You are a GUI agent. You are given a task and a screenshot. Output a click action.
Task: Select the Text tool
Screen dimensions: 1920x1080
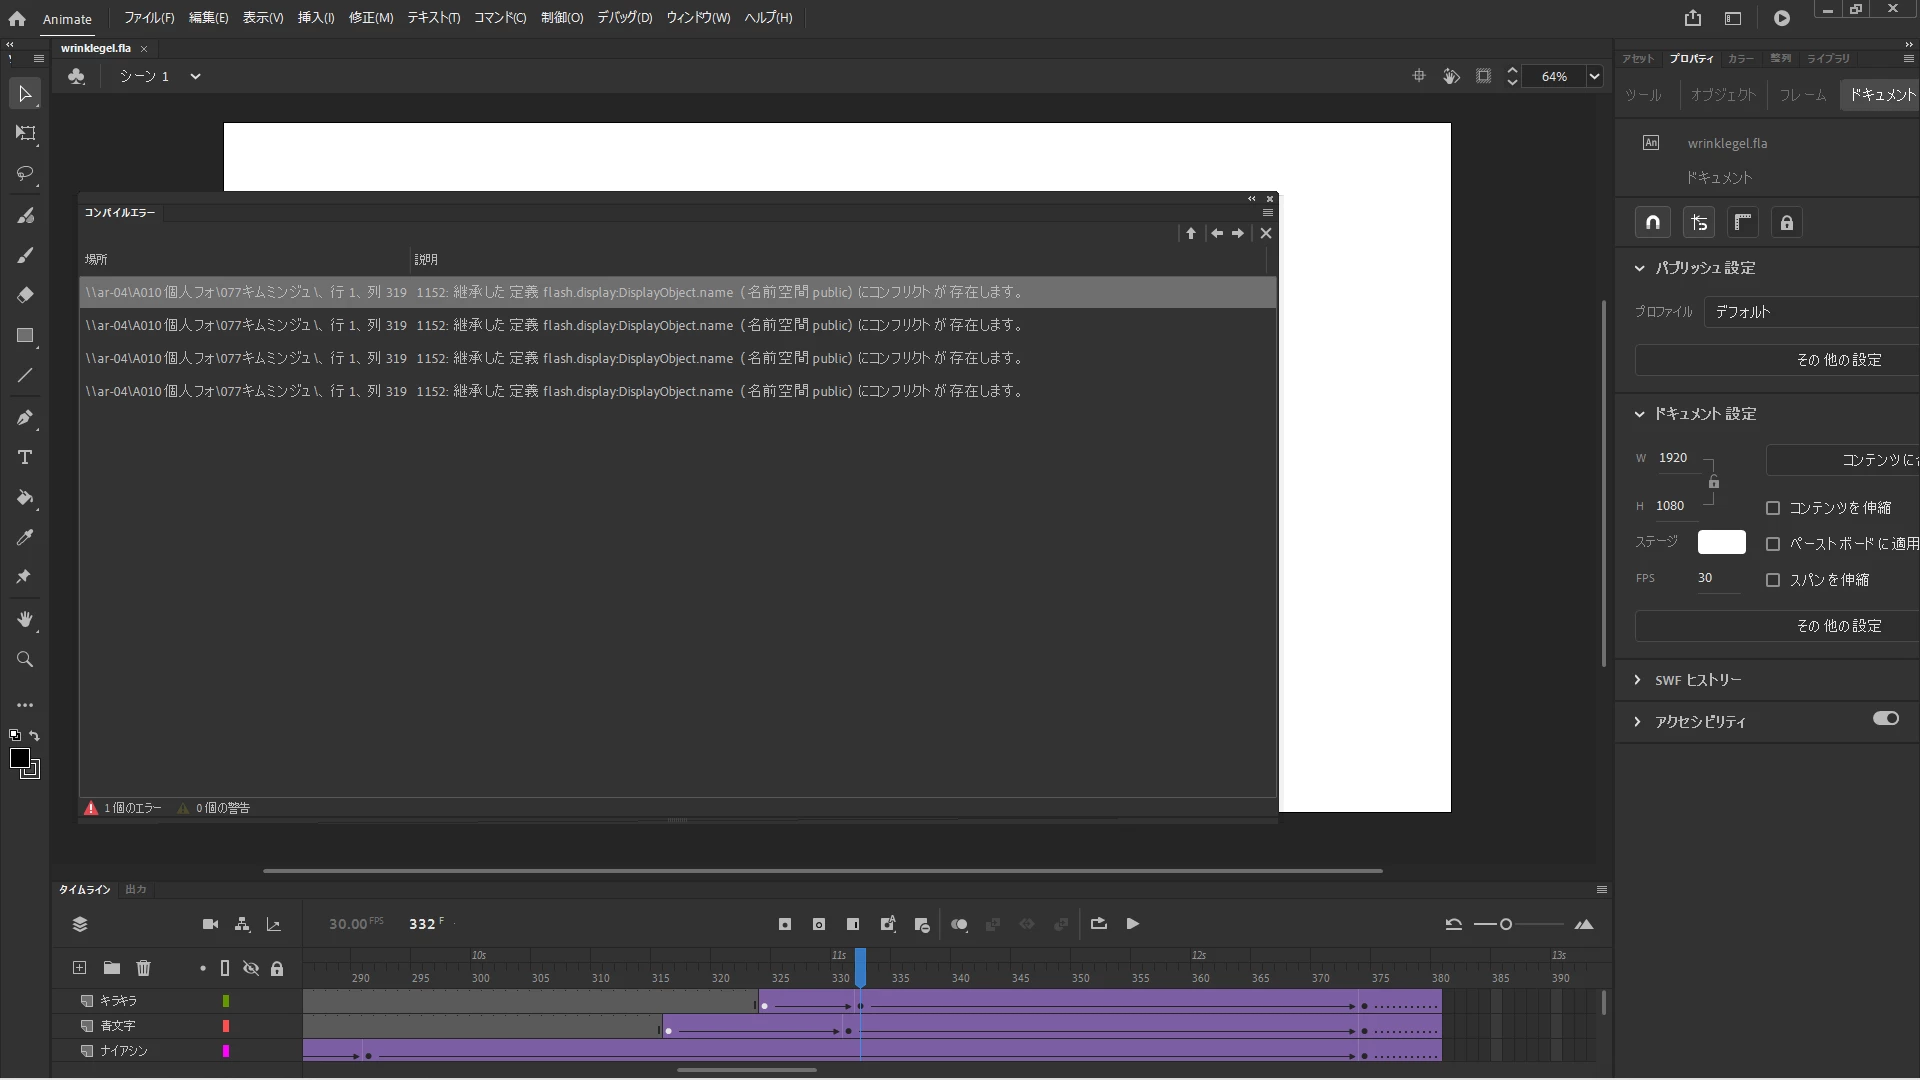[x=25, y=457]
